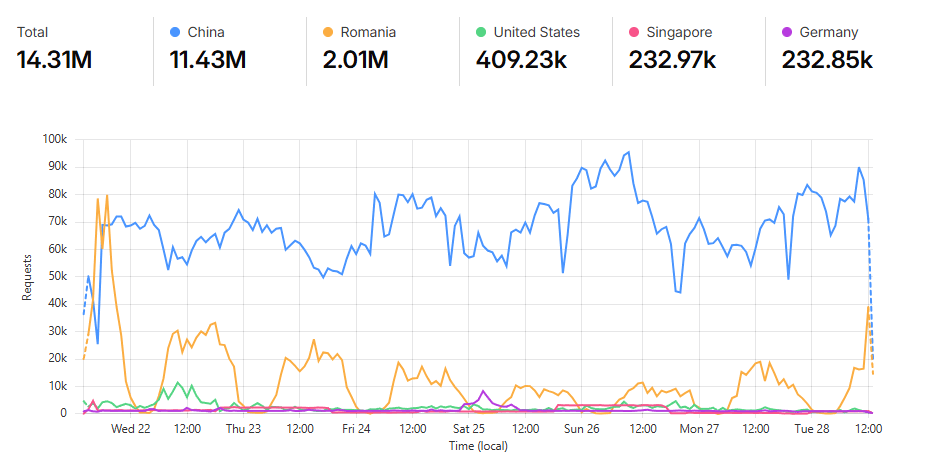Click Romania's 2.01M value
Screen dimensions: 929x455
pyautogui.click(x=355, y=59)
